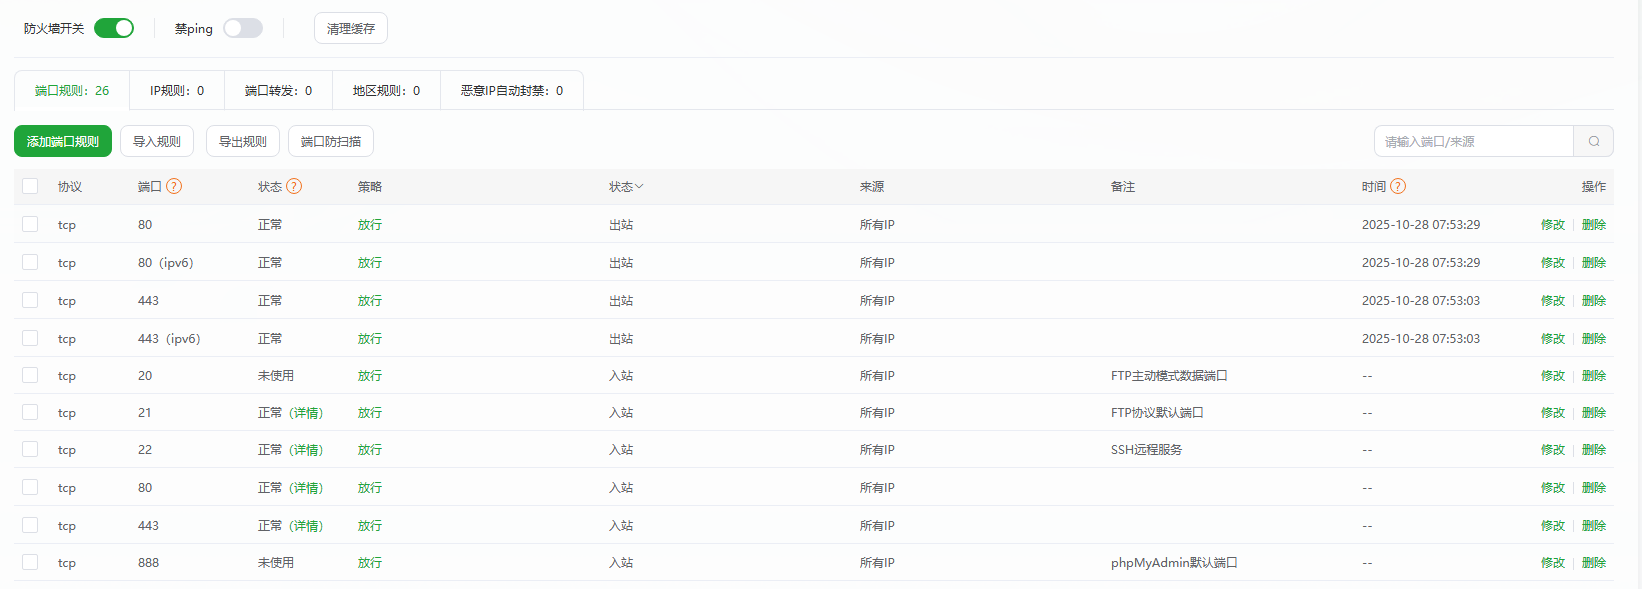Open the help icon beside 时间 header
This screenshot has height=589, width=1642.
1398,186
